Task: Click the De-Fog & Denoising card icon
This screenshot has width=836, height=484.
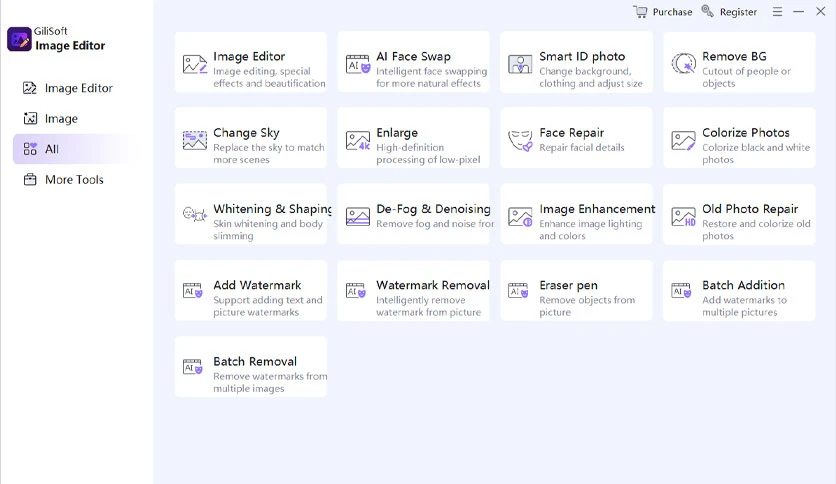Action: point(357,216)
